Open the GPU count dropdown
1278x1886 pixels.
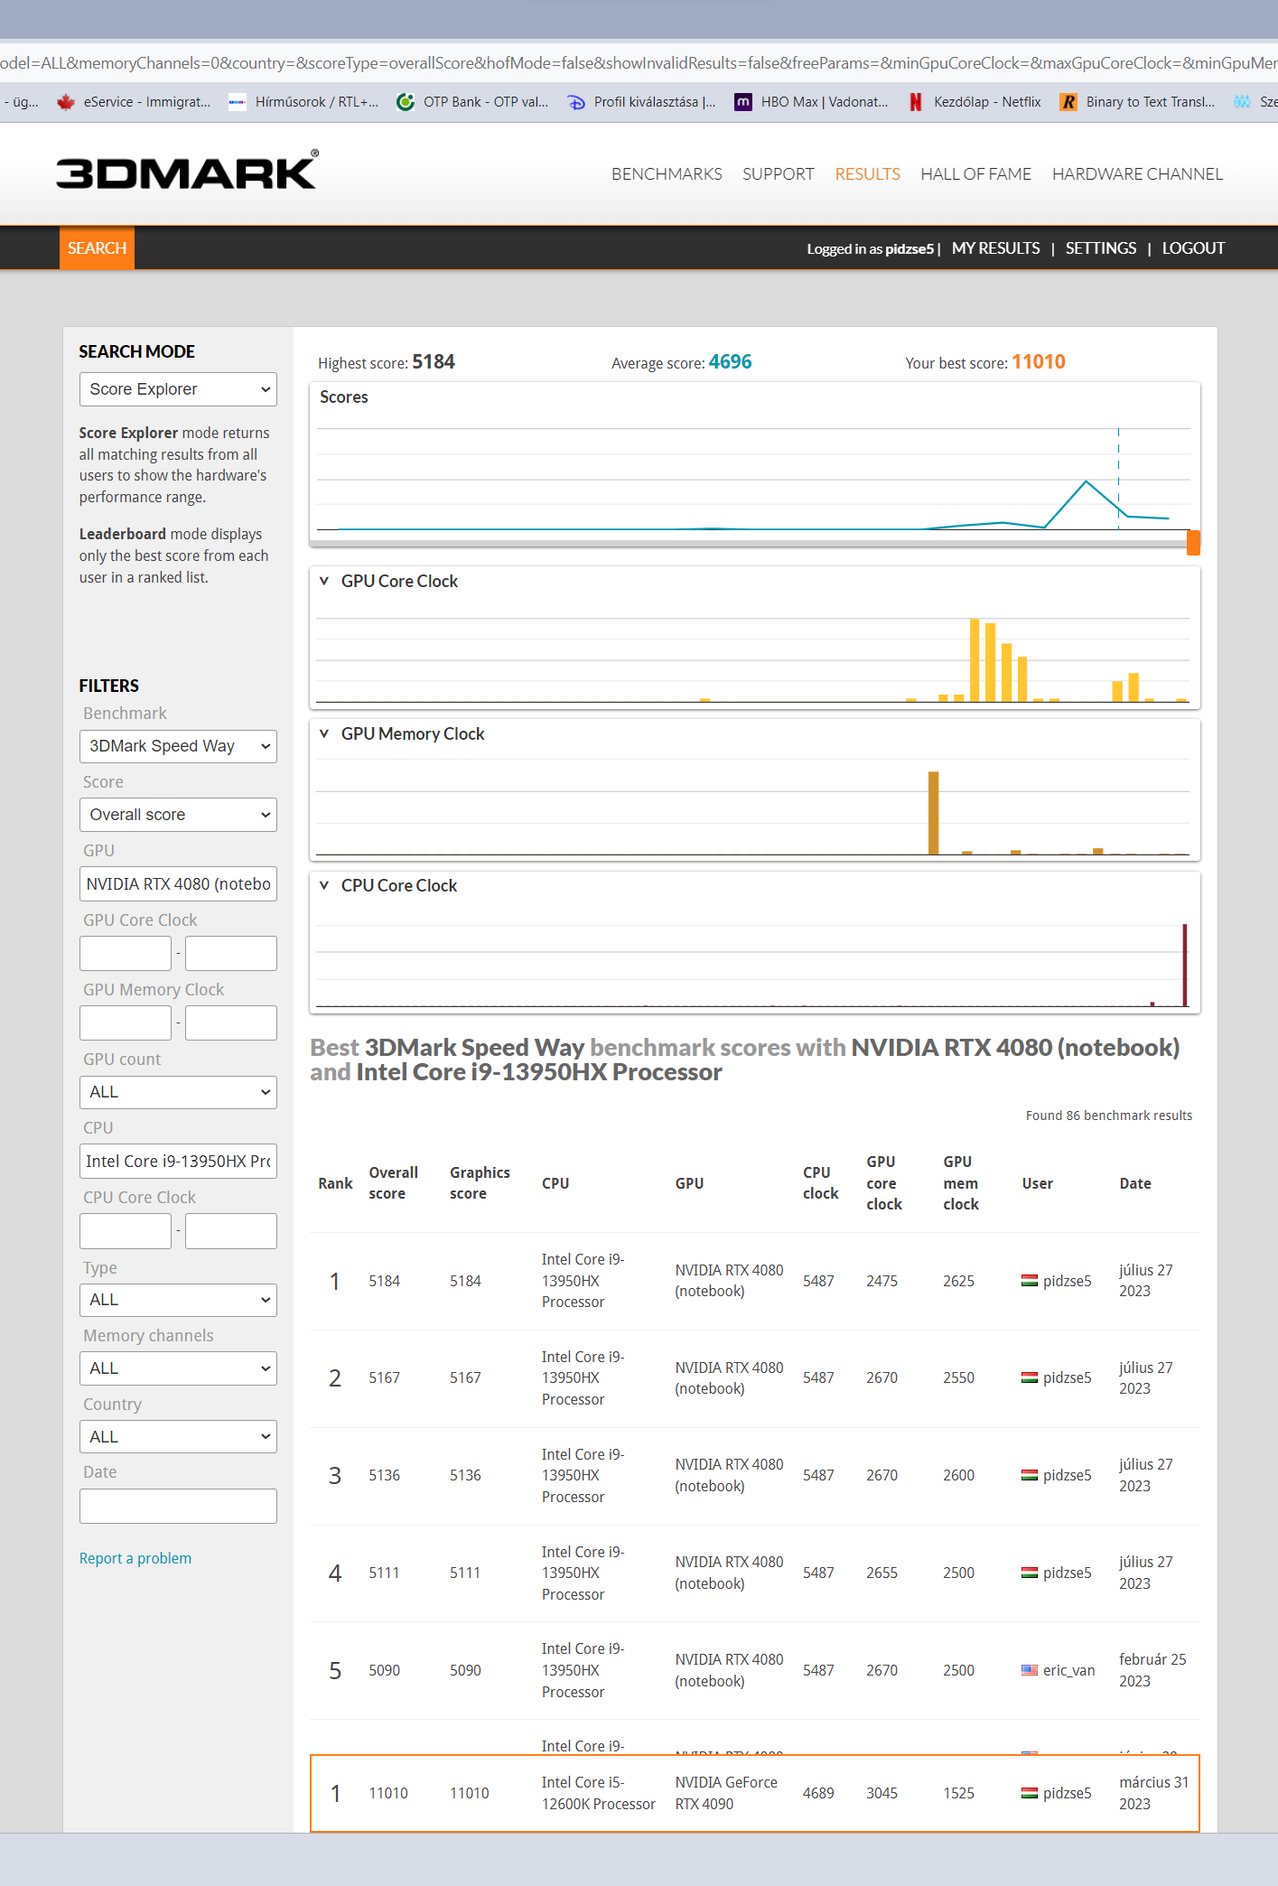178,1092
